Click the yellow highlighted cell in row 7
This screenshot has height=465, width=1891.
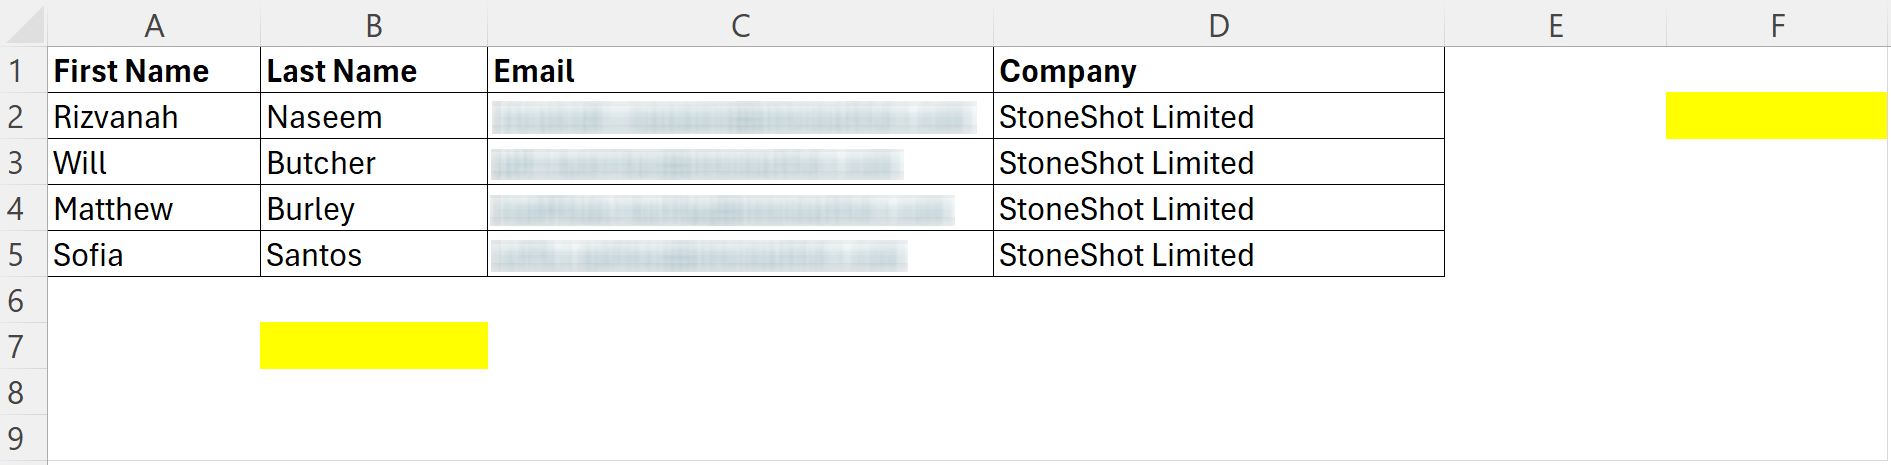[x=374, y=346]
